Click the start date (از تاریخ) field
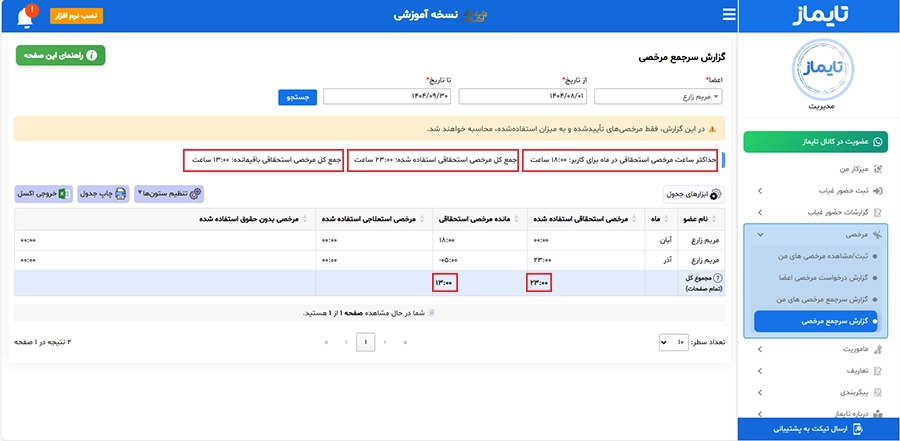Screen dimensions: 900x441 [522, 96]
